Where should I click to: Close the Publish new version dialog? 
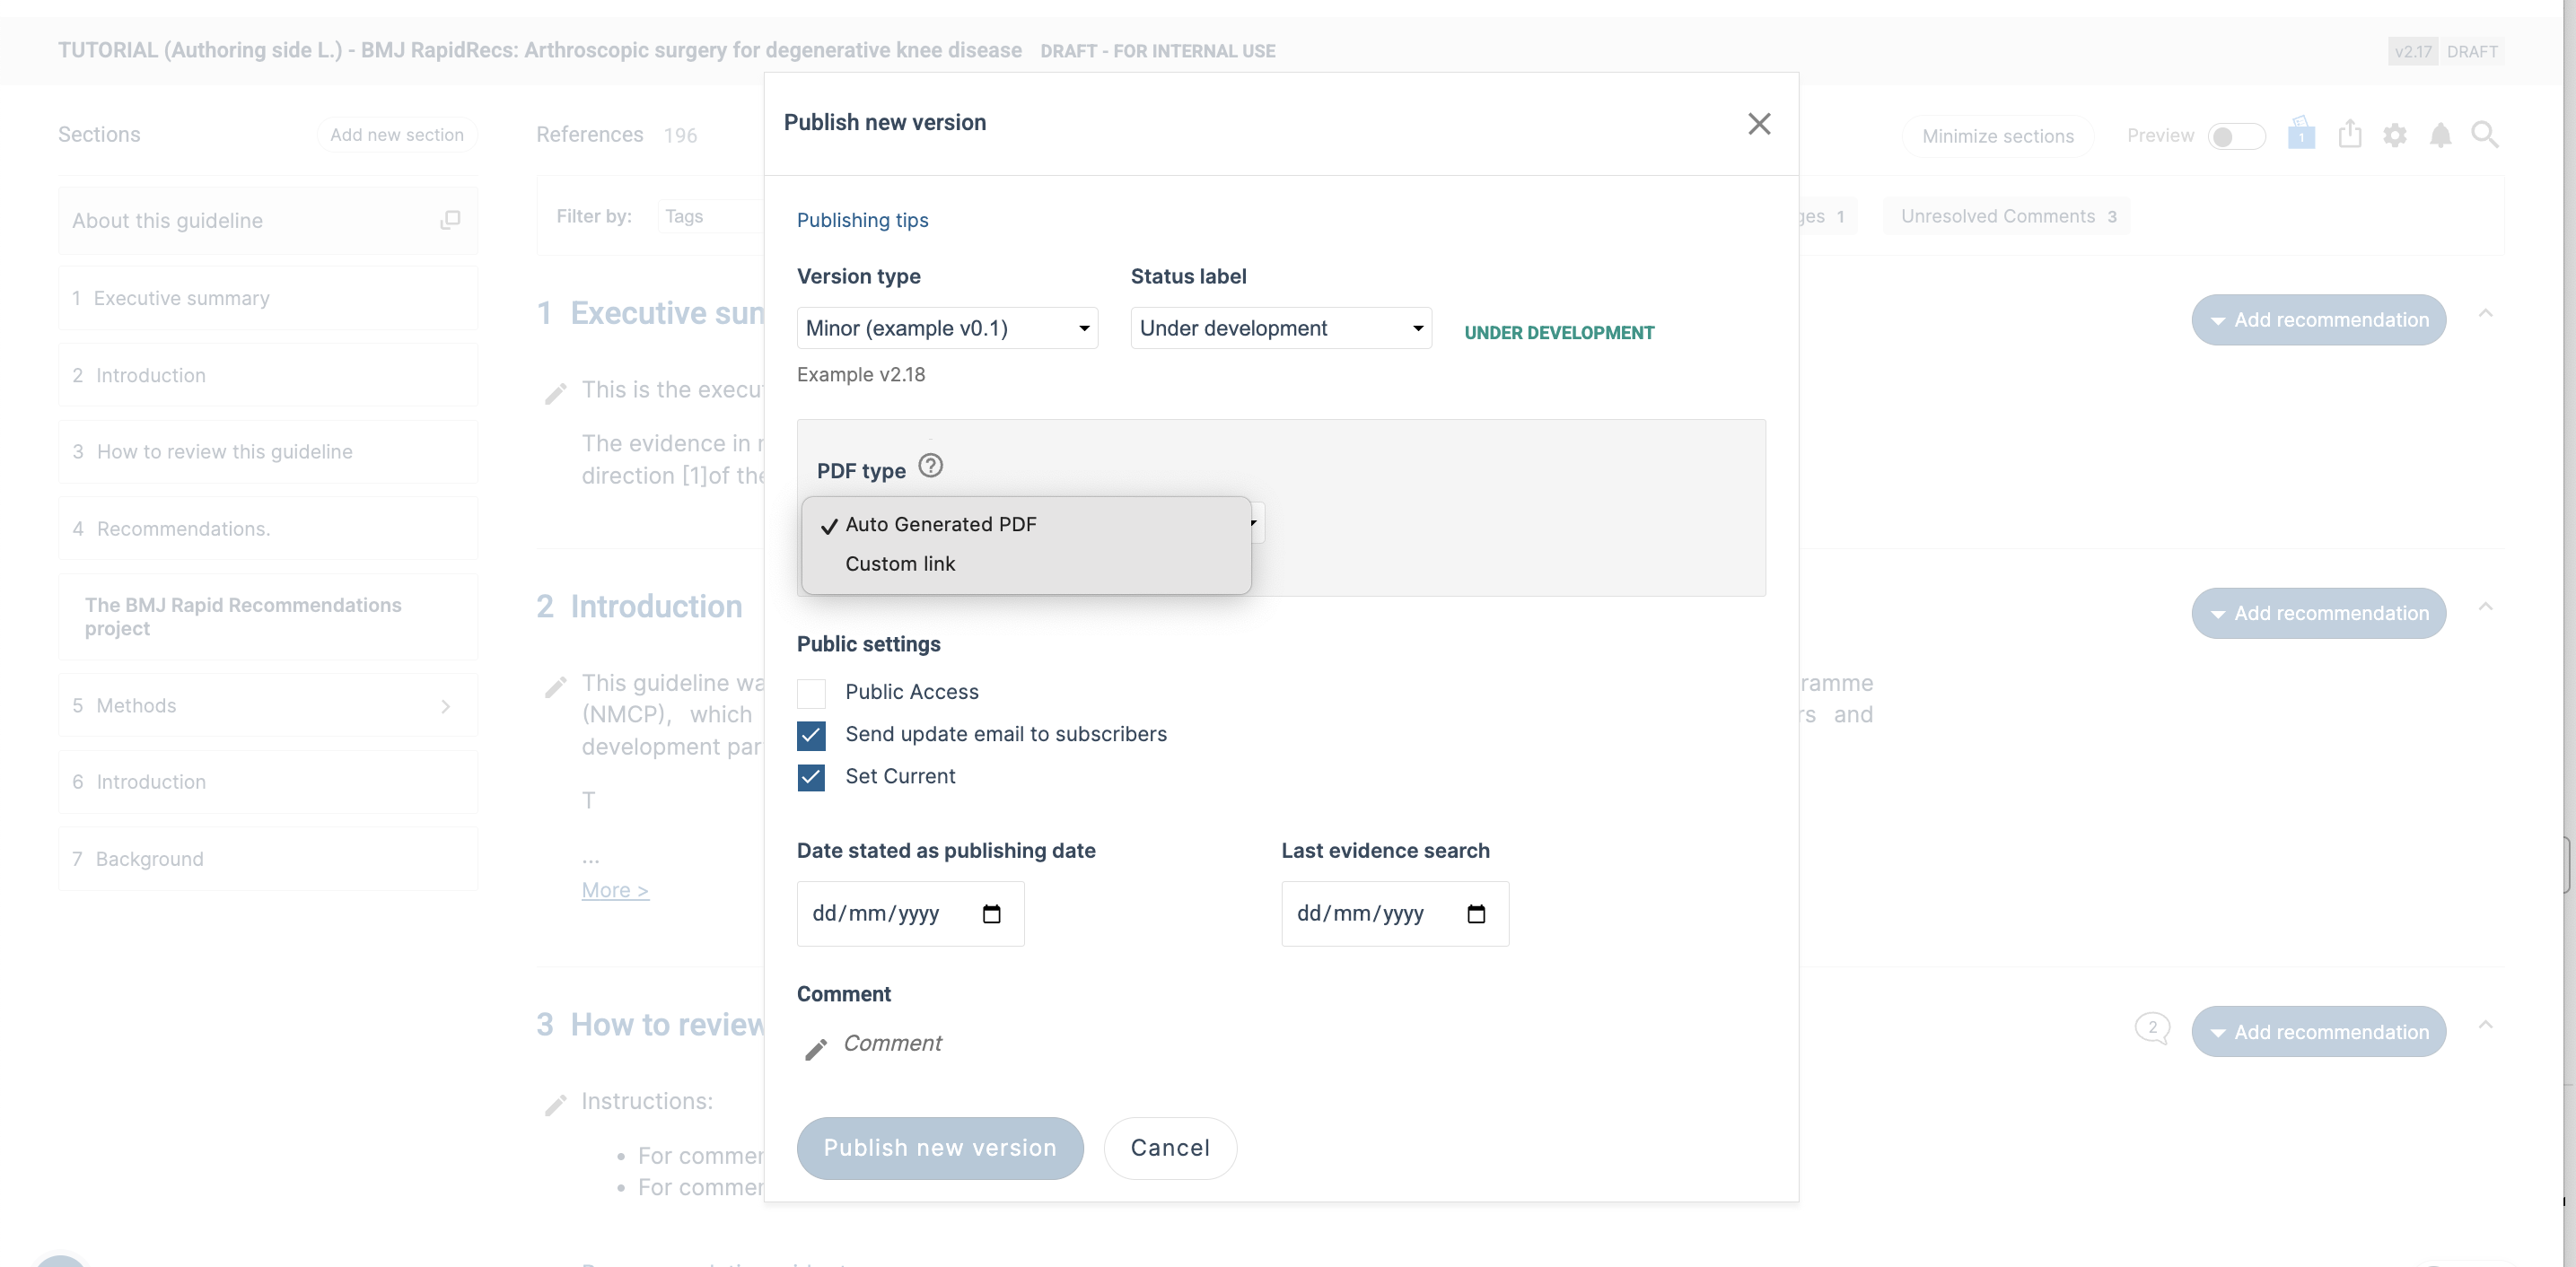click(x=1759, y=124)
